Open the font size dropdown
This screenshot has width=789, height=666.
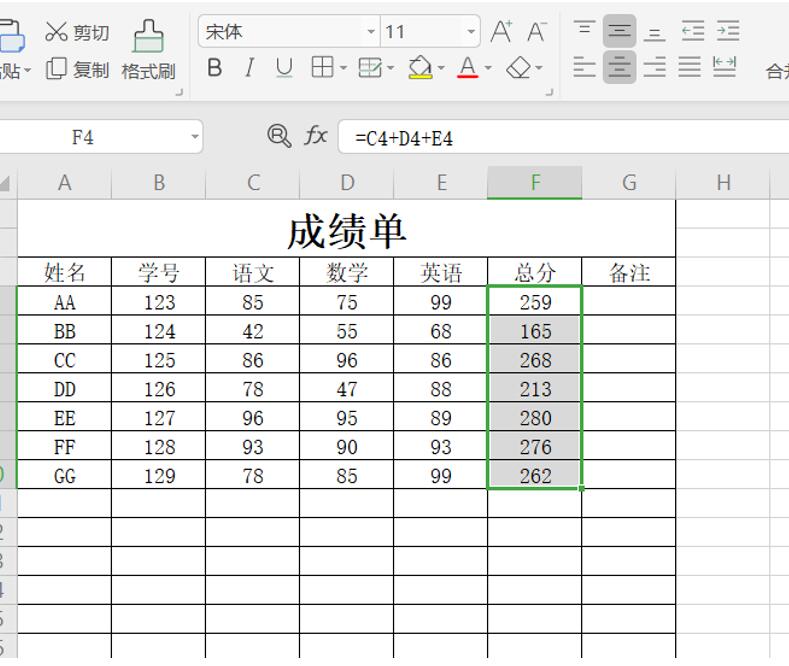pos(471,32)
